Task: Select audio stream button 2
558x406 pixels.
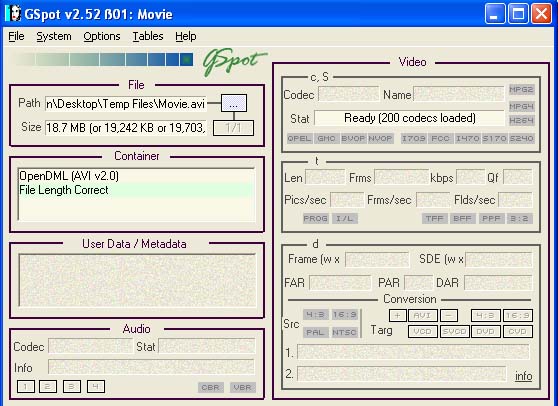Action: [x=48, y=386]
